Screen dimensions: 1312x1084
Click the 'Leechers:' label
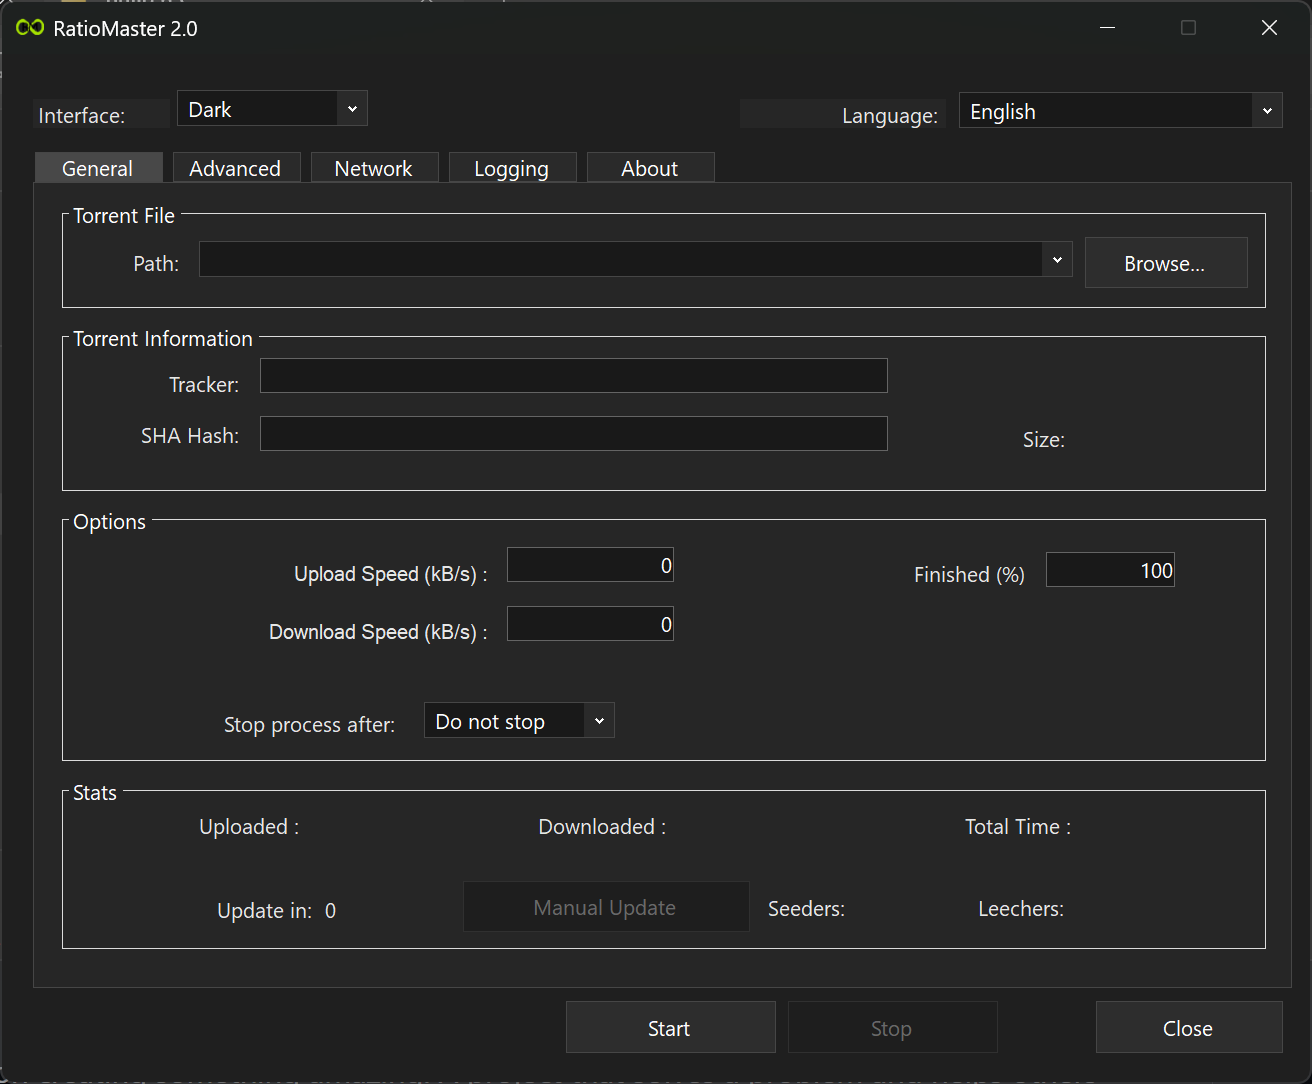[x=1021, y=909]
